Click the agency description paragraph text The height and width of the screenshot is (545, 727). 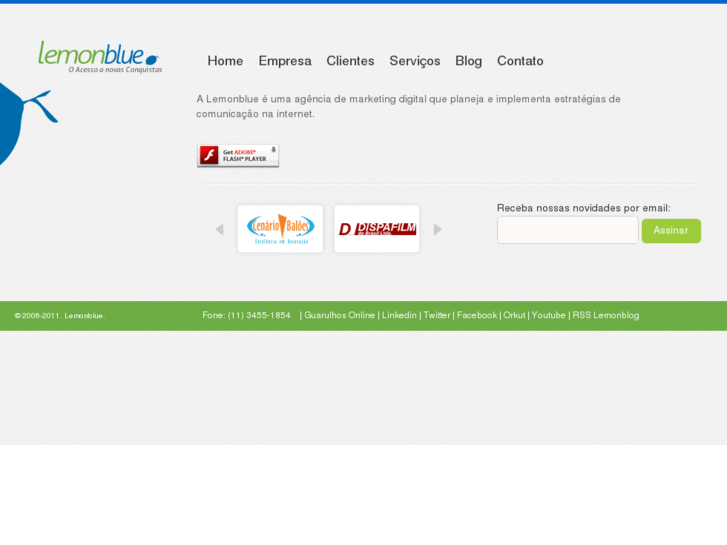(x=408, y=106)
